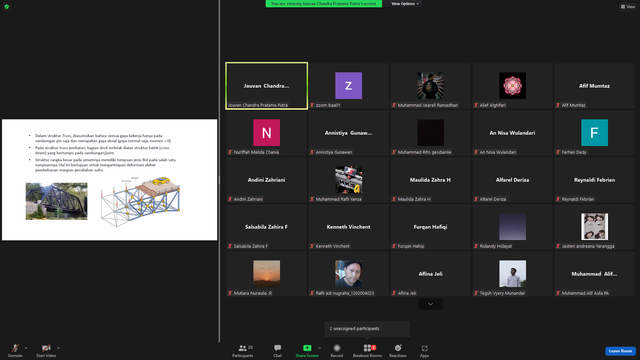Open the Chat panel
The height and width of the screenshot is (360, 640).
click(278, 350)
